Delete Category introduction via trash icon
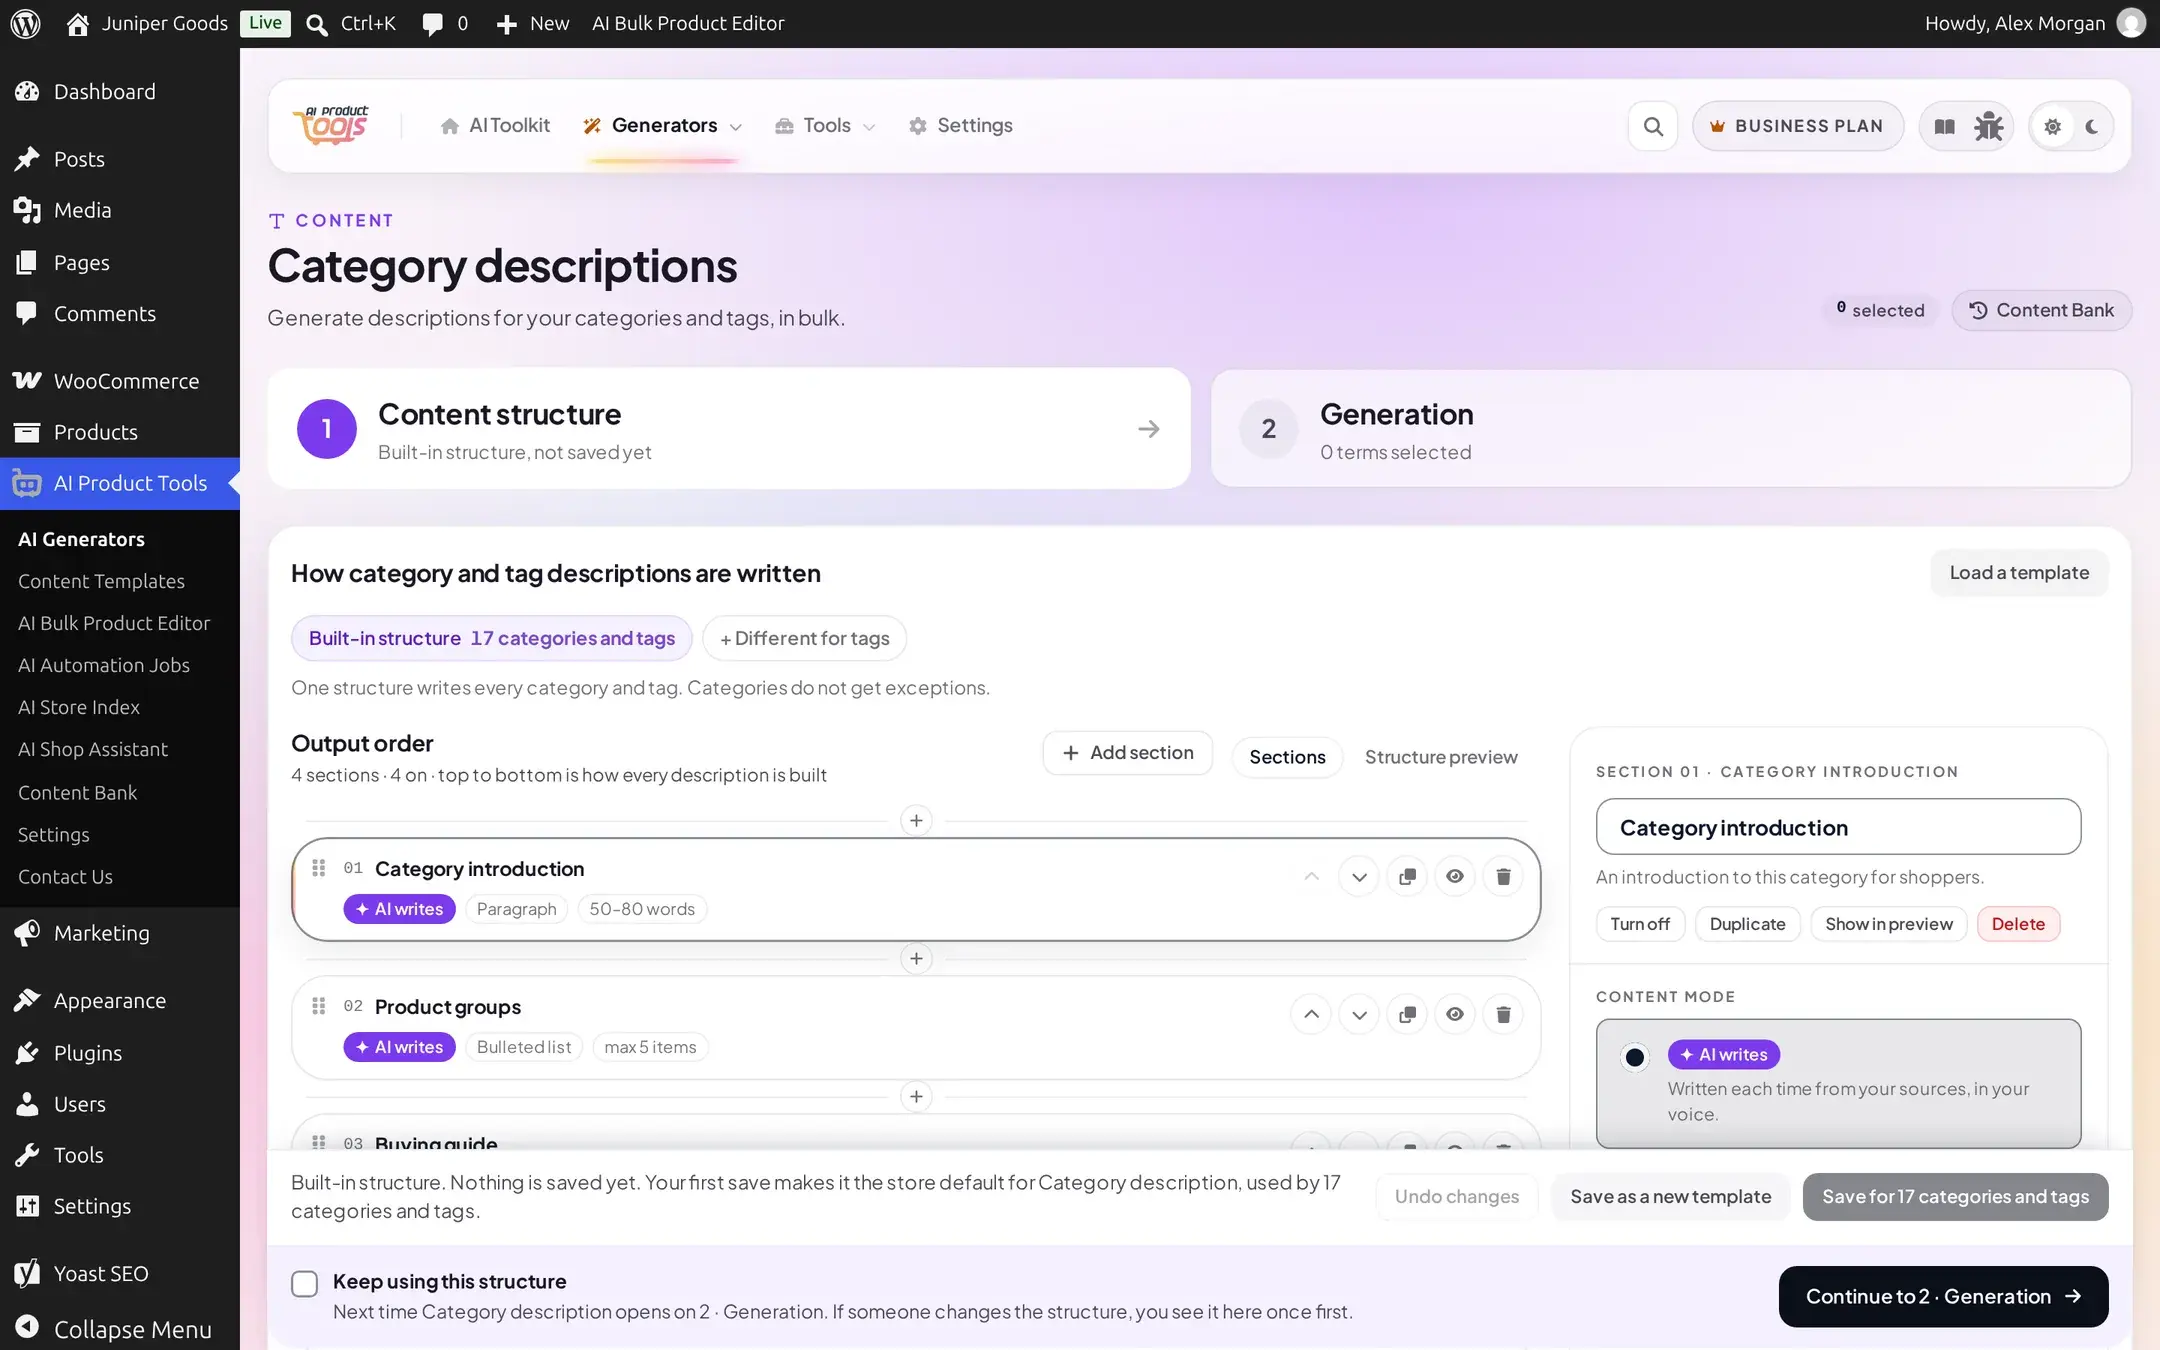This screenshot has height=1350, width=2160. coord(1503,876)
